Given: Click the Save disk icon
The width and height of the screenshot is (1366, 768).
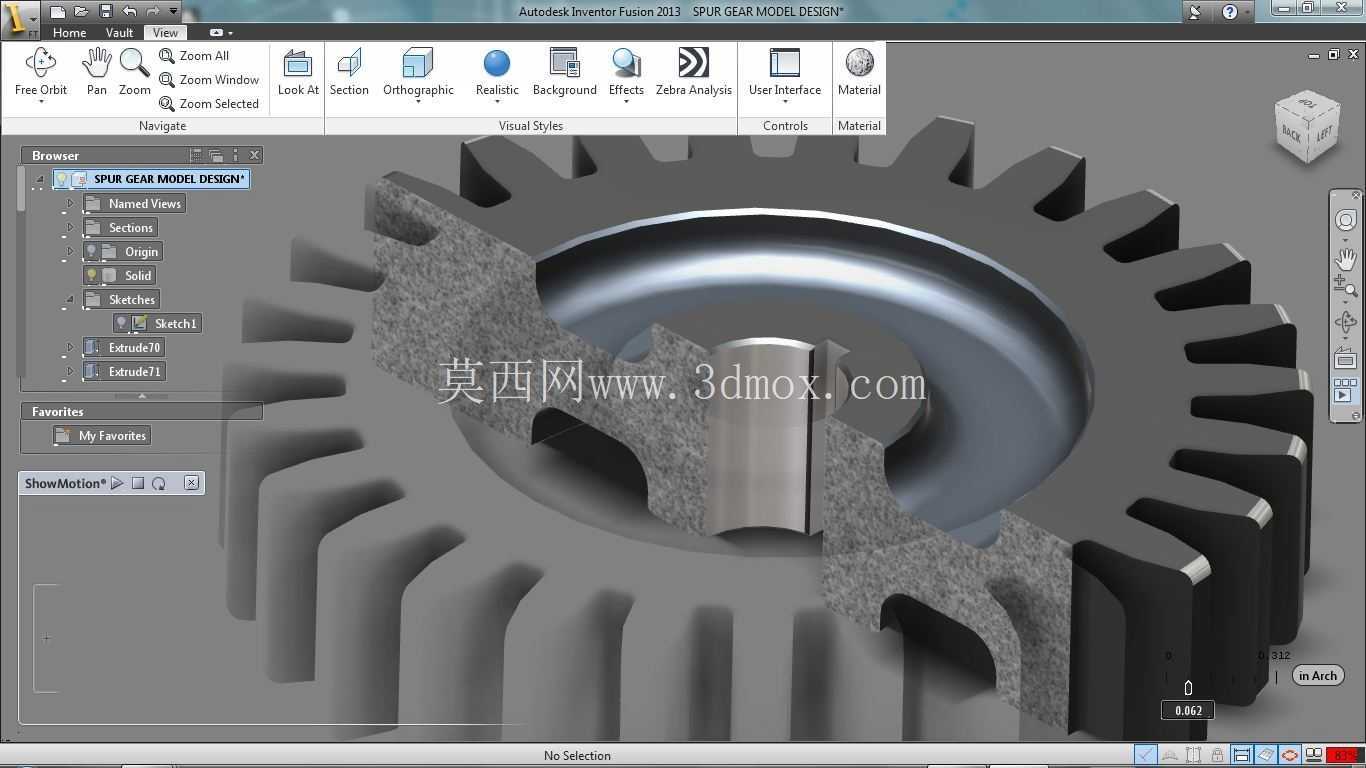Looking at the screenshot, I should 105,11.
